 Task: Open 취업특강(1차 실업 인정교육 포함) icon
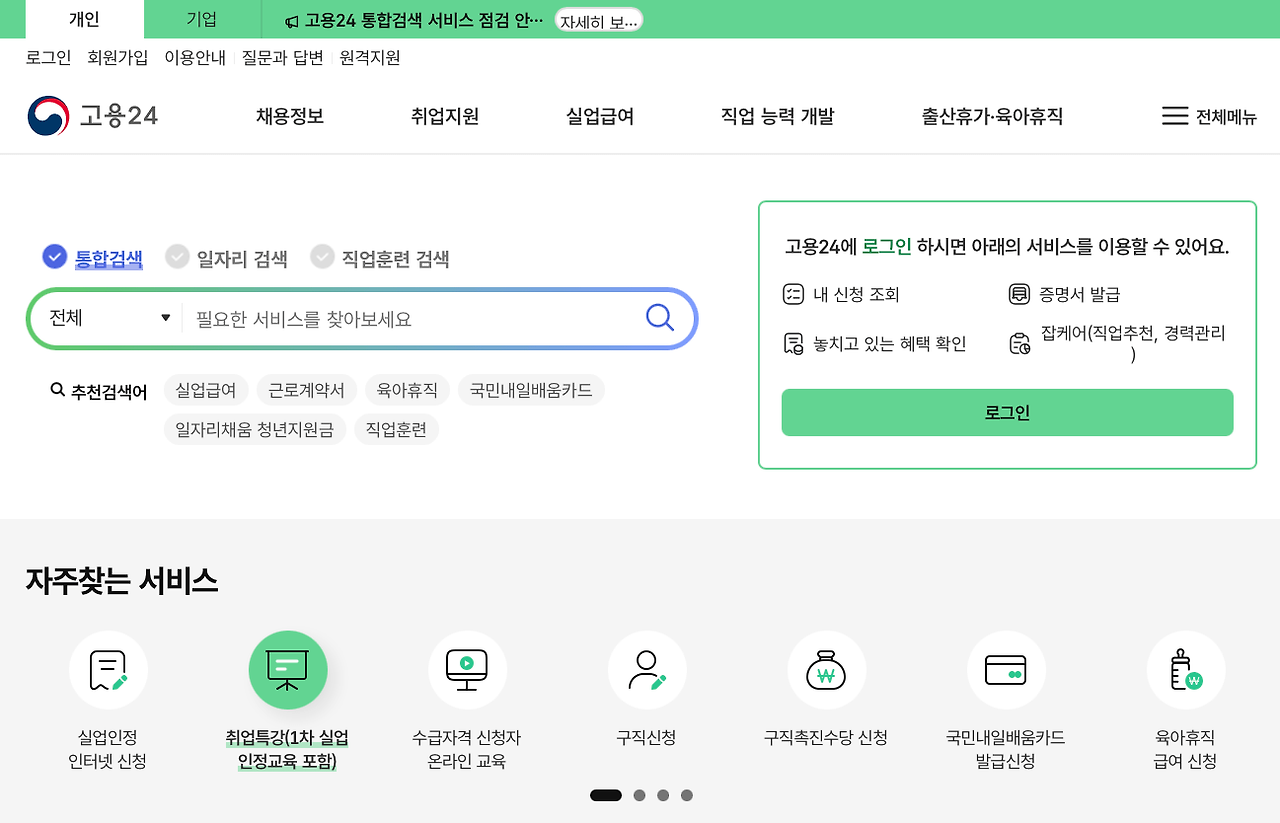pos(288,670)
